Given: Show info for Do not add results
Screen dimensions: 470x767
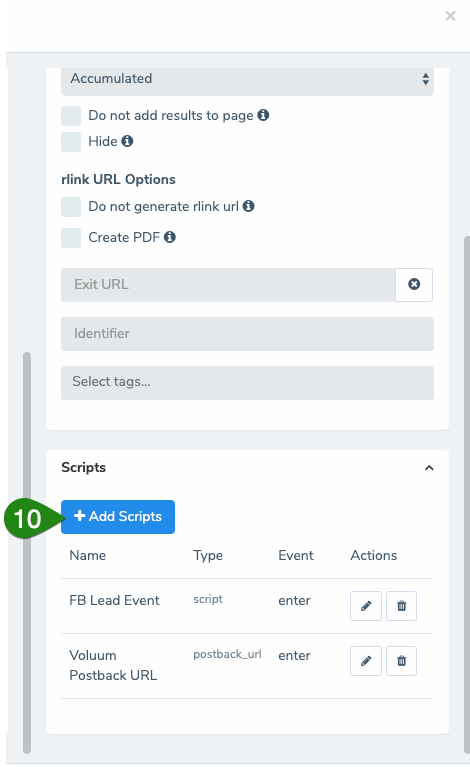Looking at the screenshot, I should [263, 115].
